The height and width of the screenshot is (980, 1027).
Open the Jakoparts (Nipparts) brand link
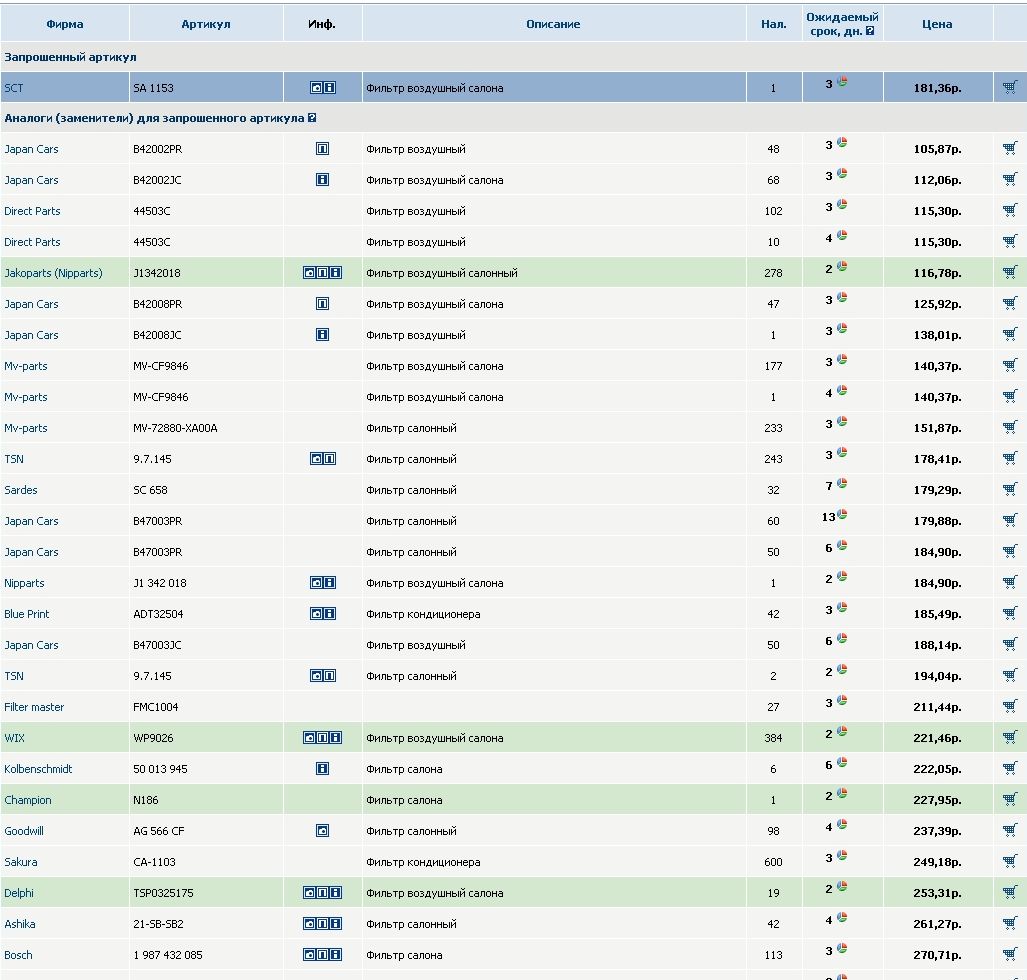click(x=53, y=273)
